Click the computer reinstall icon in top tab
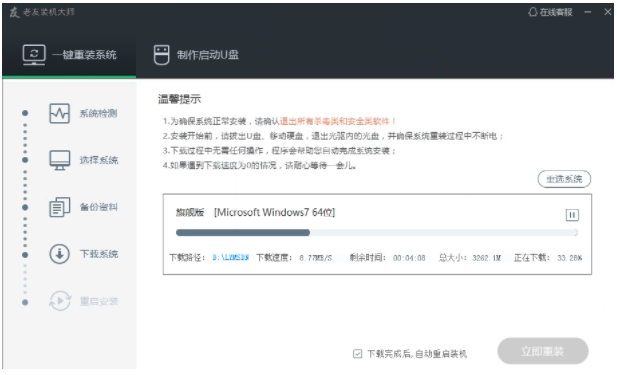Image resolution: width=617 pixels, height=375 pixels. 34,55
